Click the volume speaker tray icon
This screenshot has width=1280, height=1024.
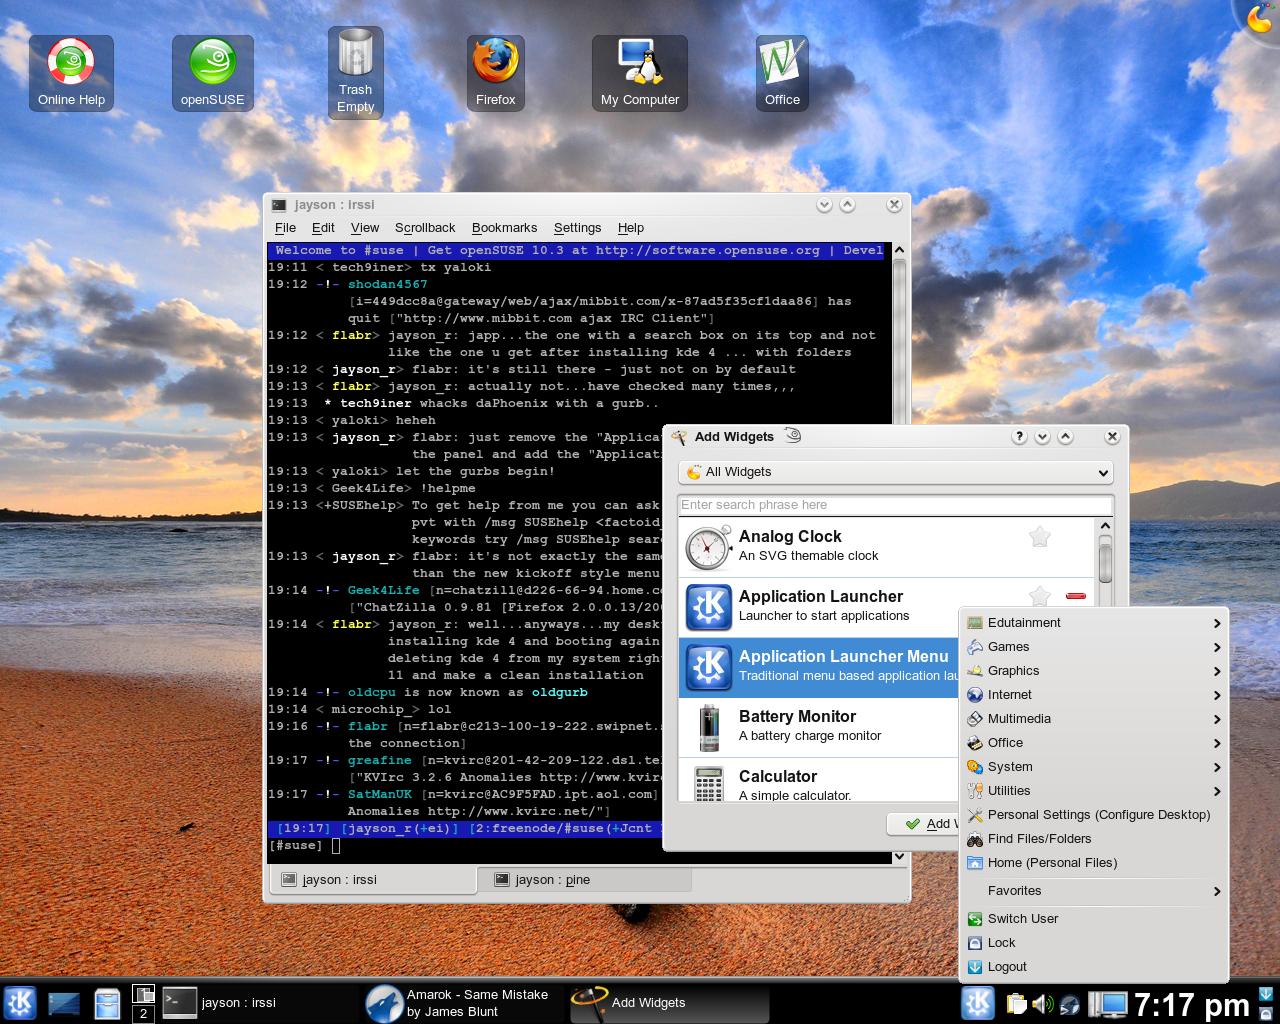click(x=1043, y=1003)
